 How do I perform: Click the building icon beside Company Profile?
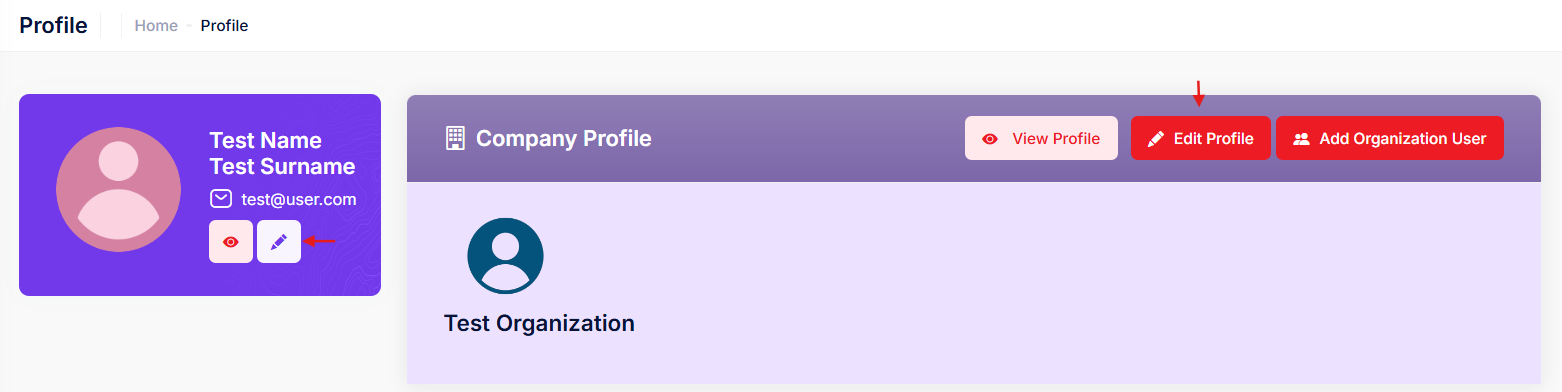coord(455,138)
